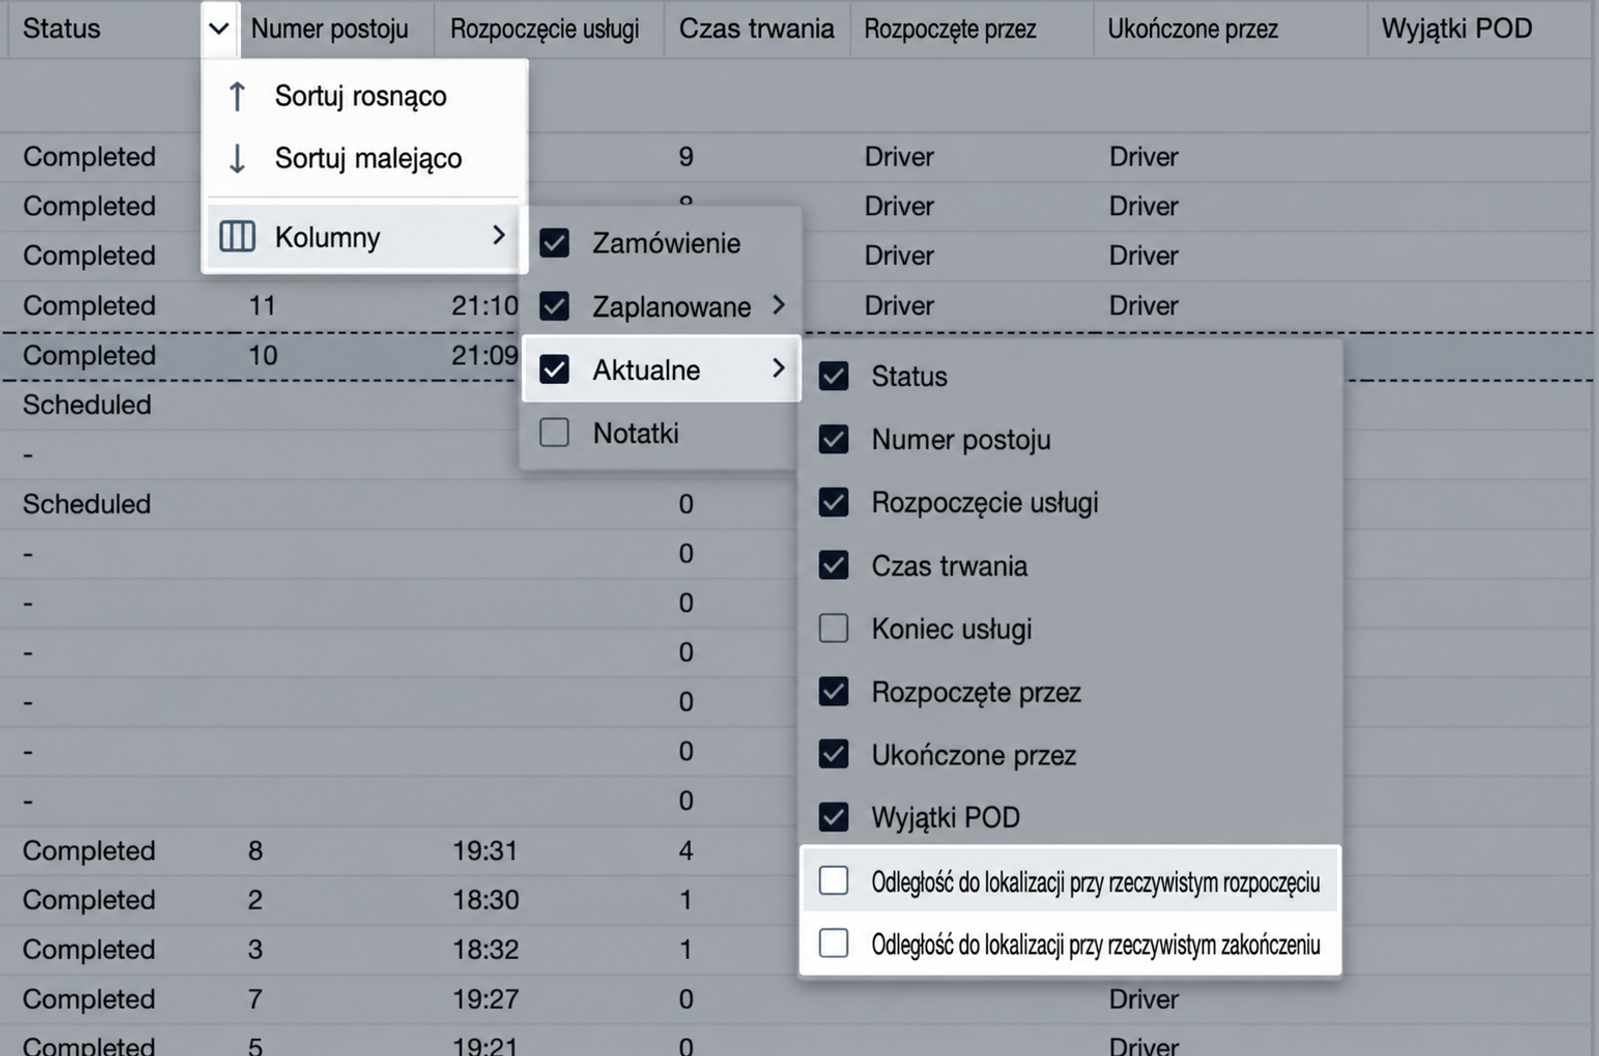Hide the Status column via checkbox

(833, 376)
